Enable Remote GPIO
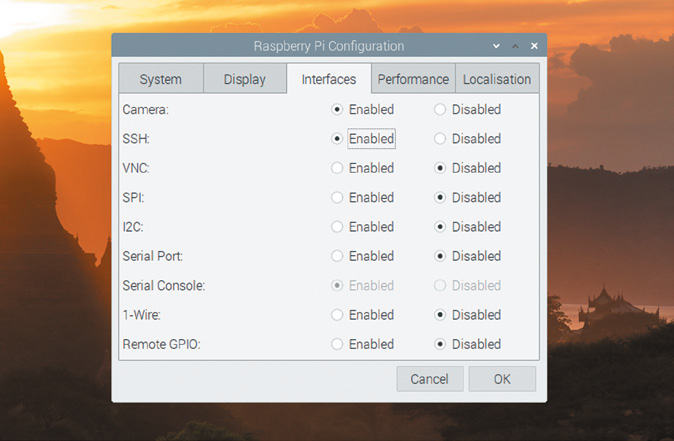This screenshot has height=441, width=674. 337,344
